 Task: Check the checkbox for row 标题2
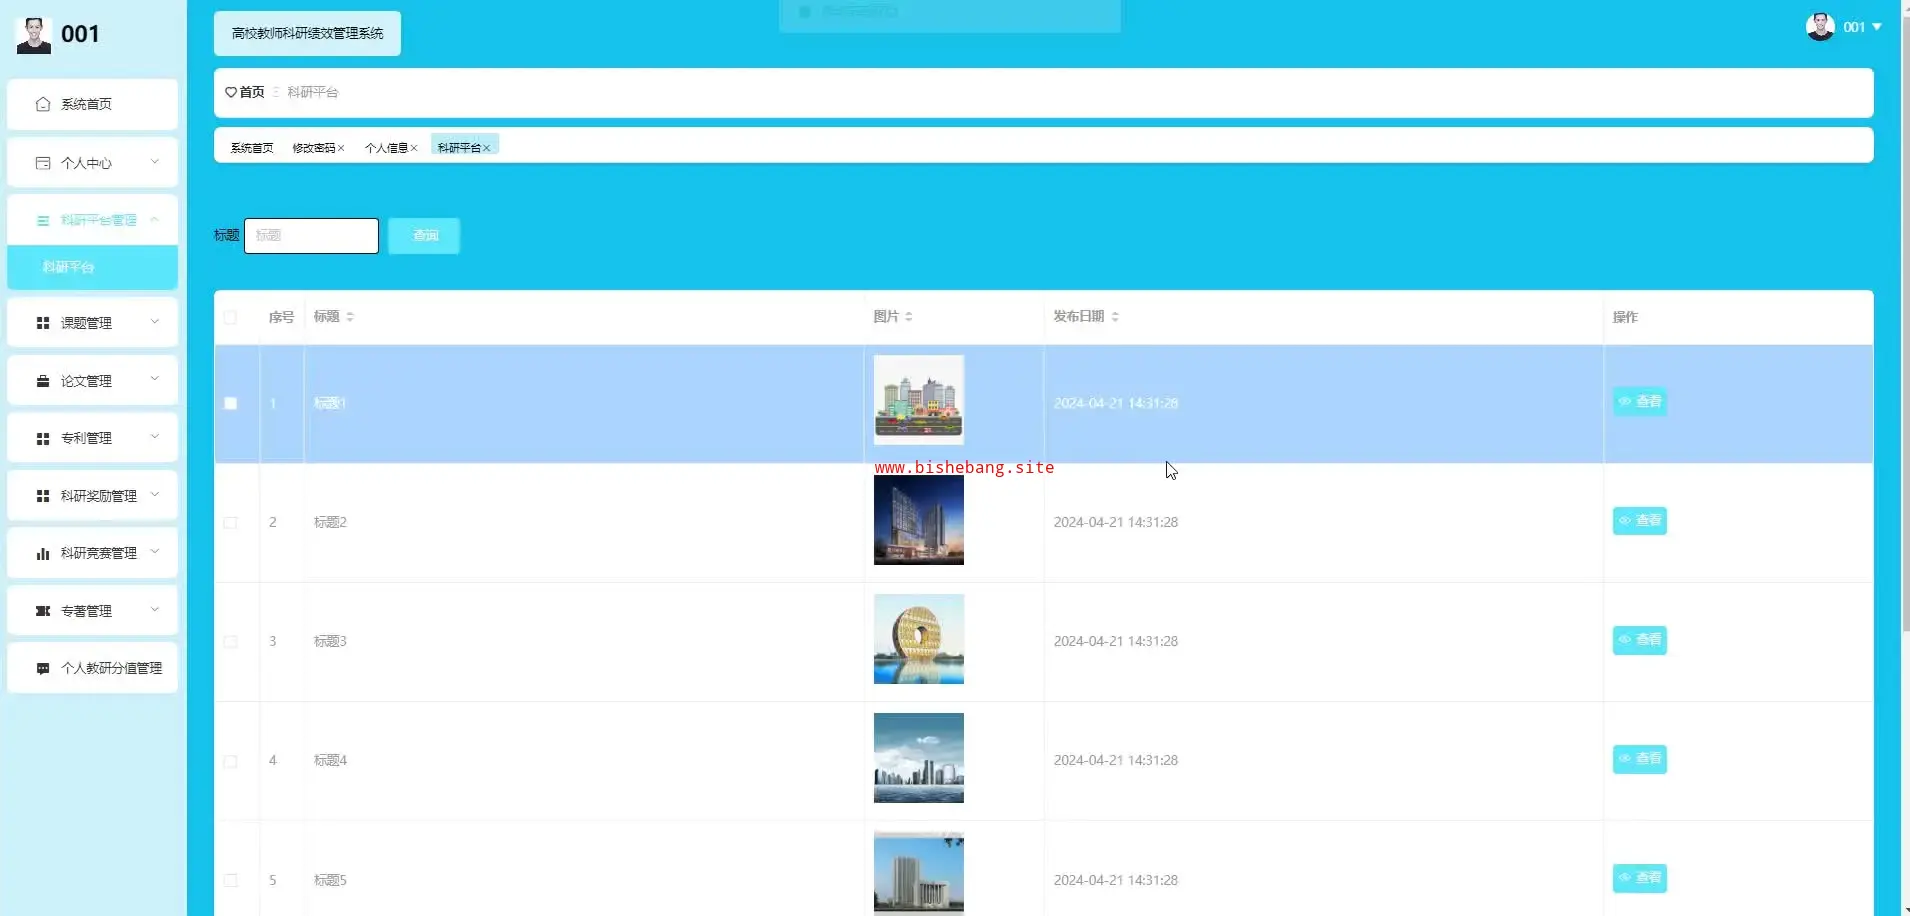pyautogui.click(x=231, y=522)
